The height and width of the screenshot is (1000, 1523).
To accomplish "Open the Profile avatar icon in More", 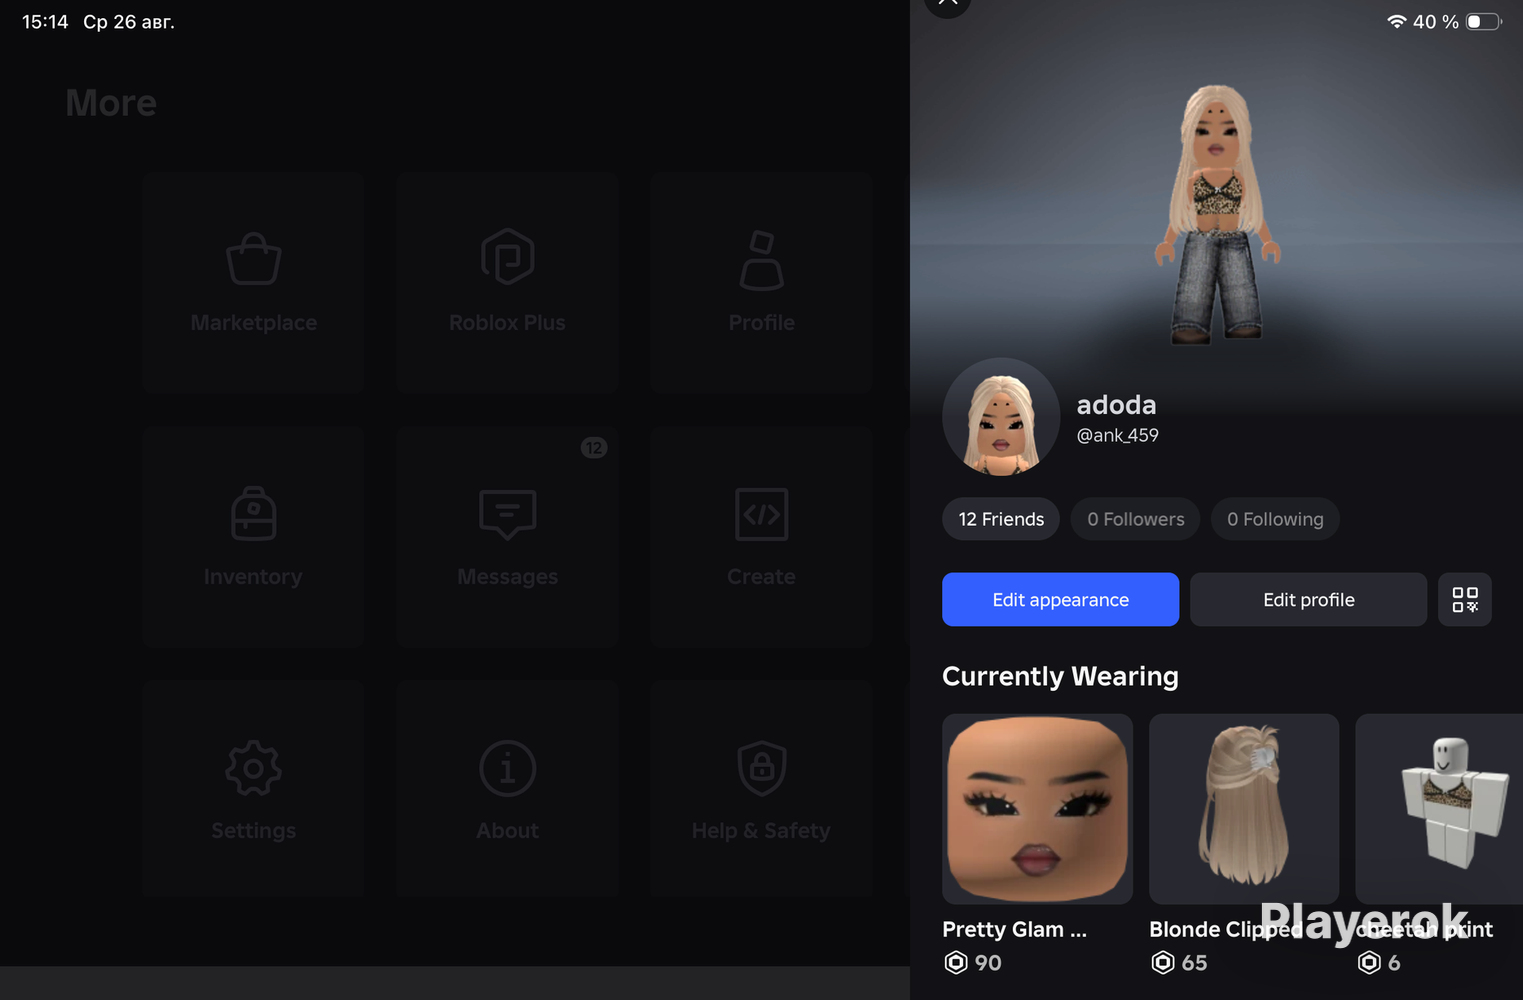I will click(762, 260).
